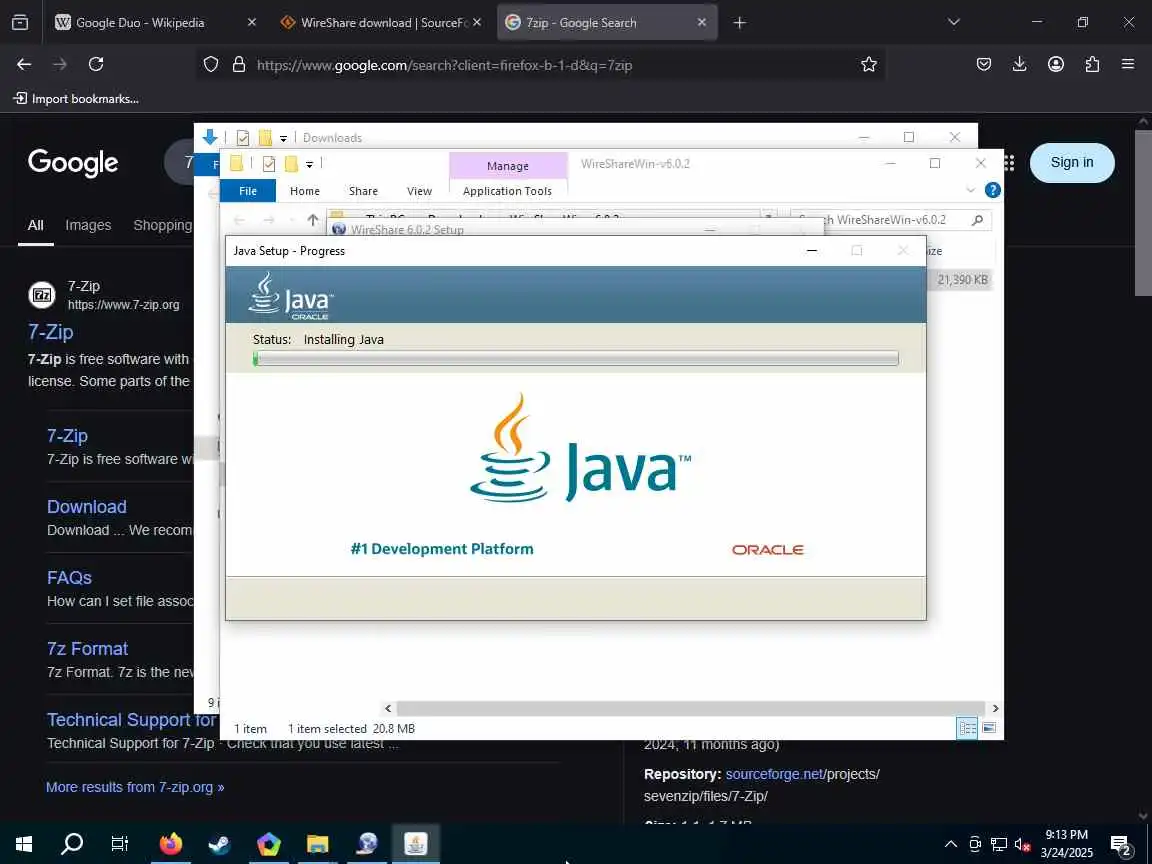1152x864 pixels.
Task: Close the 7zip Google Search tab
Action: [x=702, y=23]
